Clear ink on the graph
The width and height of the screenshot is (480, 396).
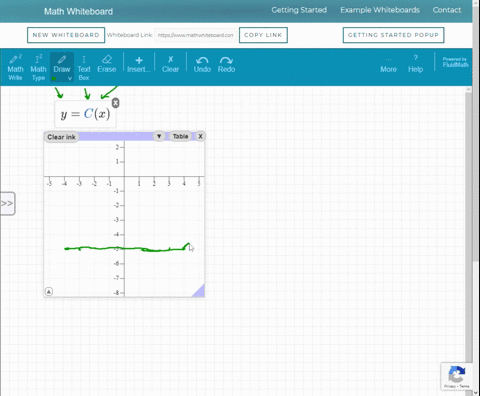tap(61, 137)
